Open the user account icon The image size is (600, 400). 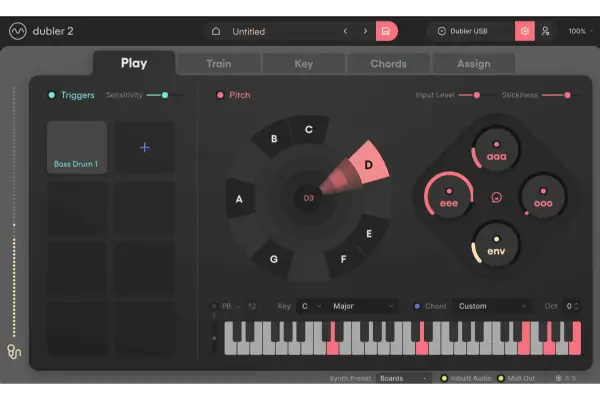coord(546,31)
